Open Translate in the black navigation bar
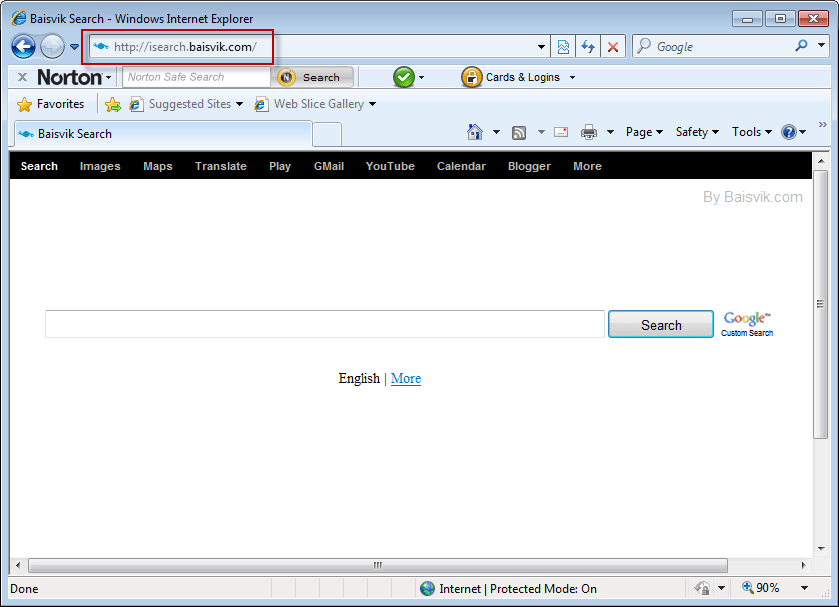The image size is (839, 607). (220, 166)
